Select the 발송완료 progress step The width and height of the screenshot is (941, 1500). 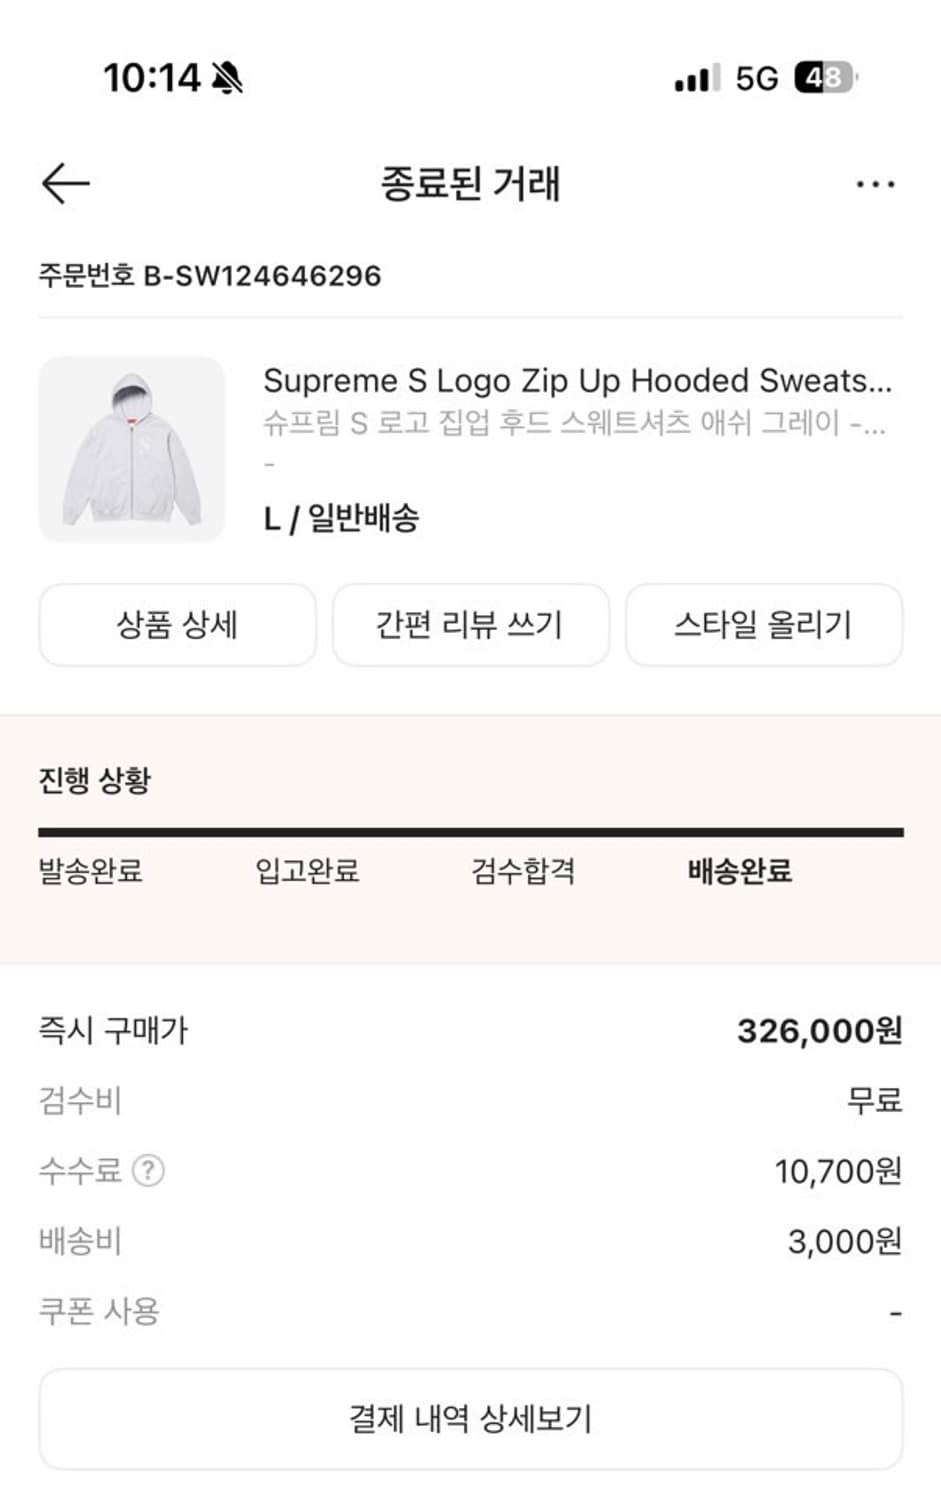[91, 870]
